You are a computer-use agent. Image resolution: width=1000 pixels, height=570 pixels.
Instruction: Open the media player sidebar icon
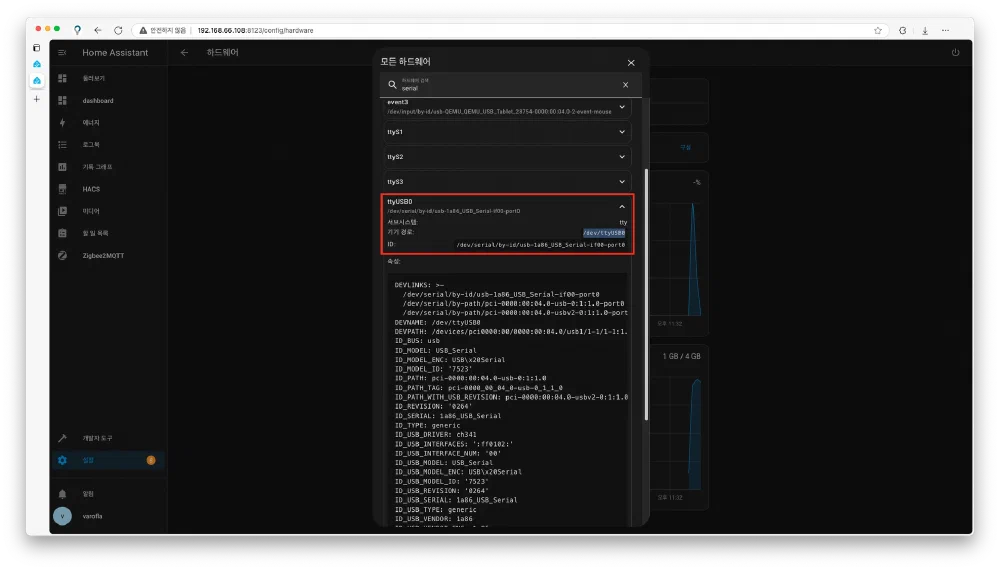(x=62, y=211)
